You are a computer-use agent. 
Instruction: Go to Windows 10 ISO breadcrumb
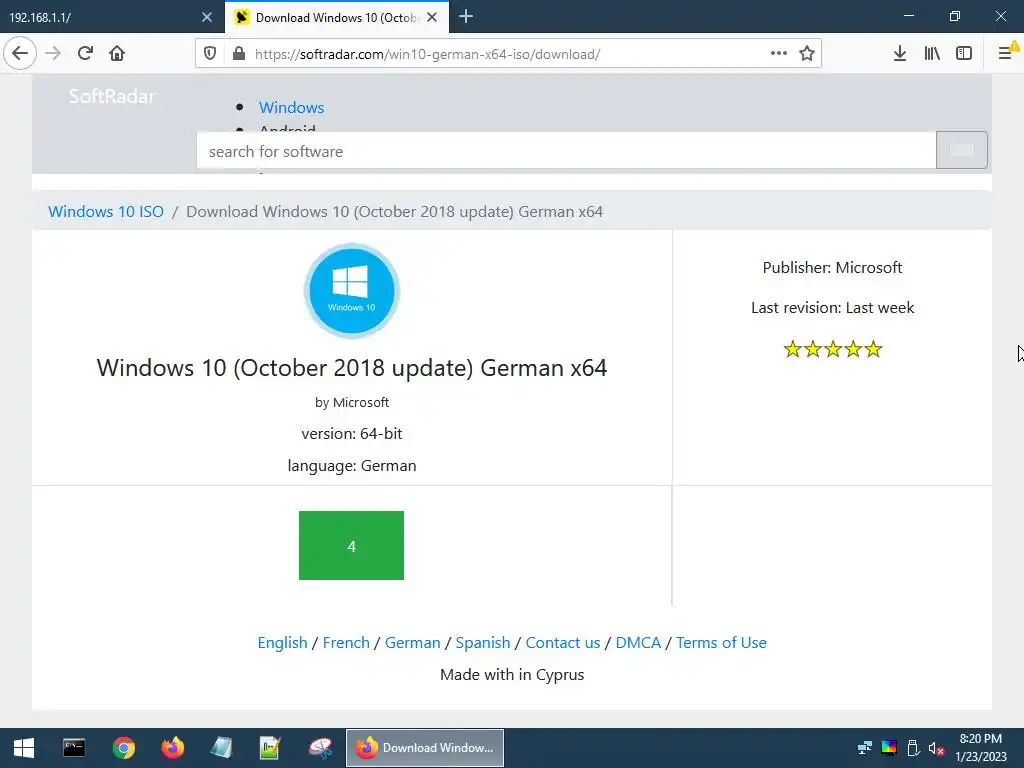[106, 212]
